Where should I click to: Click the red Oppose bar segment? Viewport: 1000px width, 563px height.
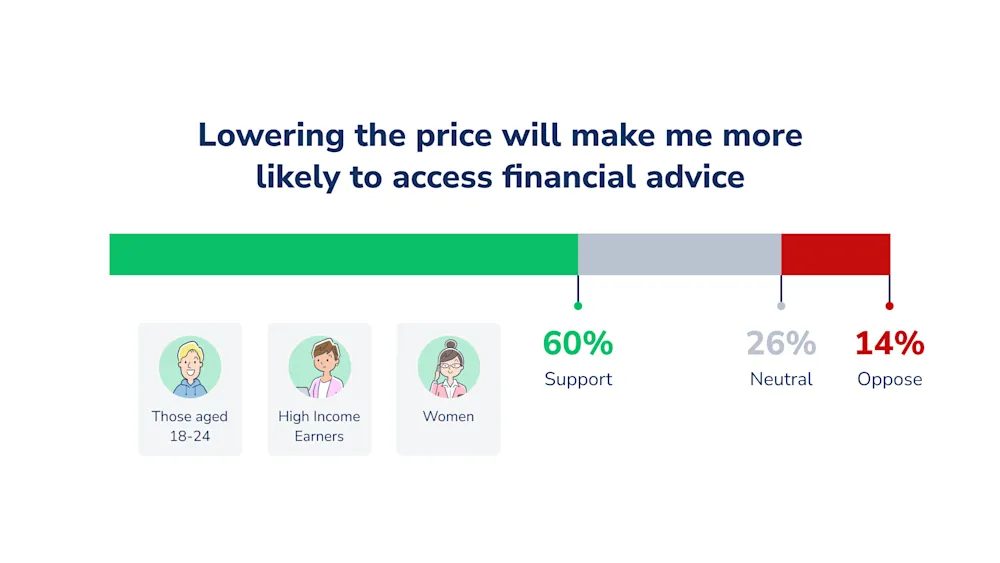[835, 254]
